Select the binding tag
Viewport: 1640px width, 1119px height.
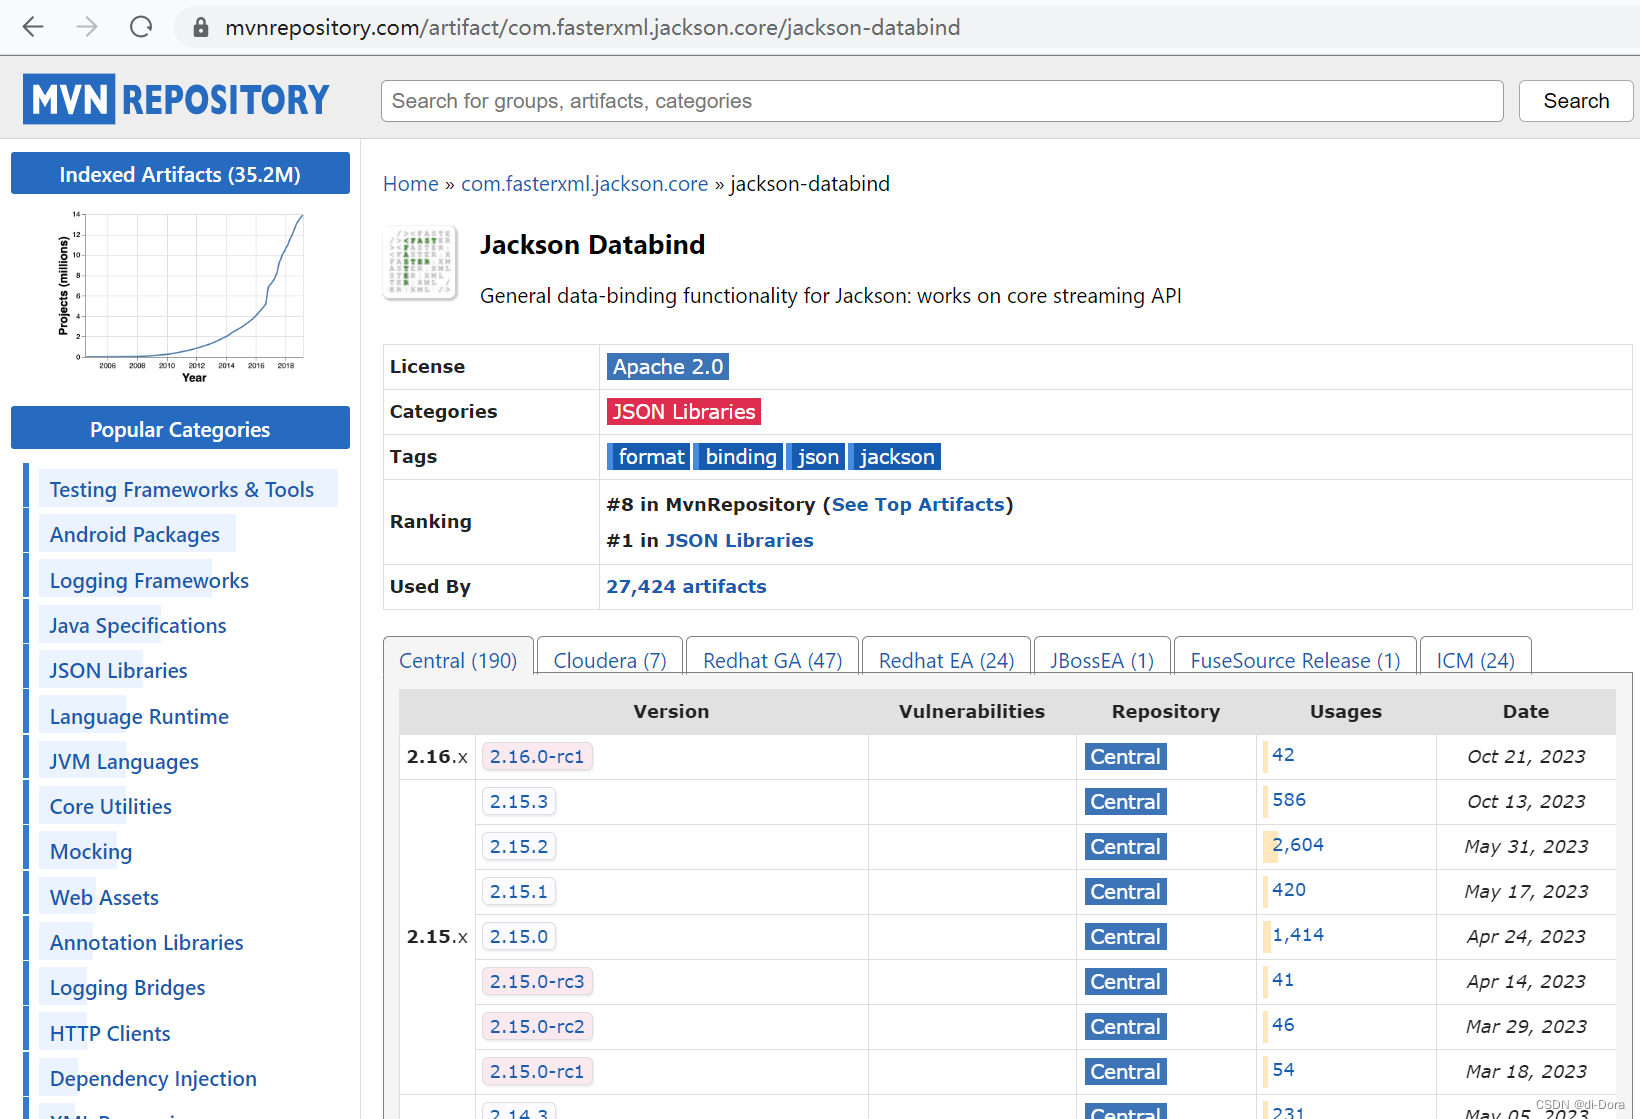[x=739, y=457]
